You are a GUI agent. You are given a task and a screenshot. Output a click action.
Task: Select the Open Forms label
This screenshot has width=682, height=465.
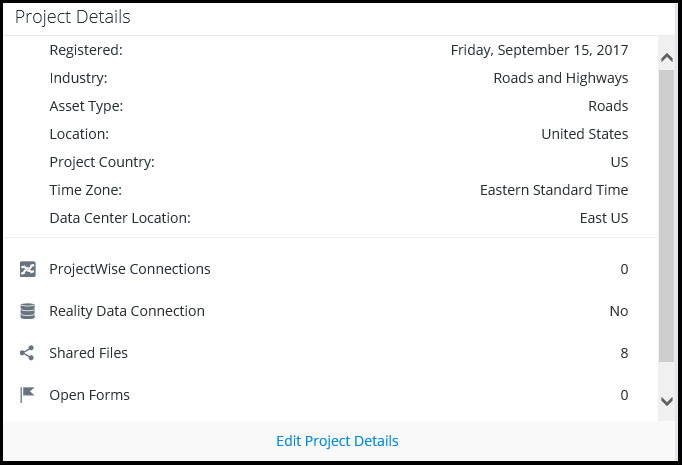[90, 395]
